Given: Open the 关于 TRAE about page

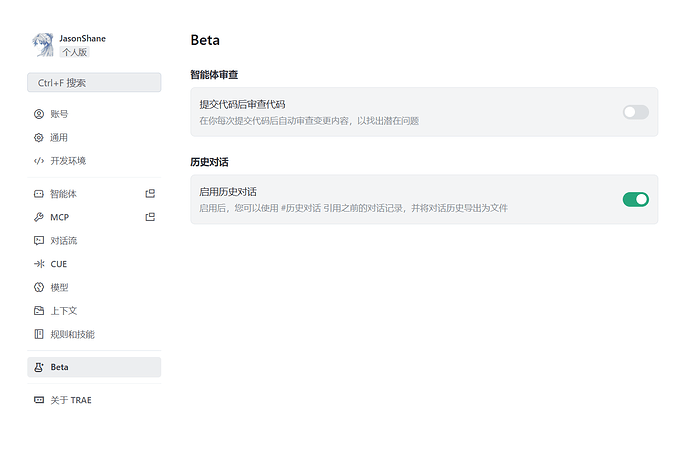Looking at the screenshot, I should pyautogui.click(x=94, y=400).
